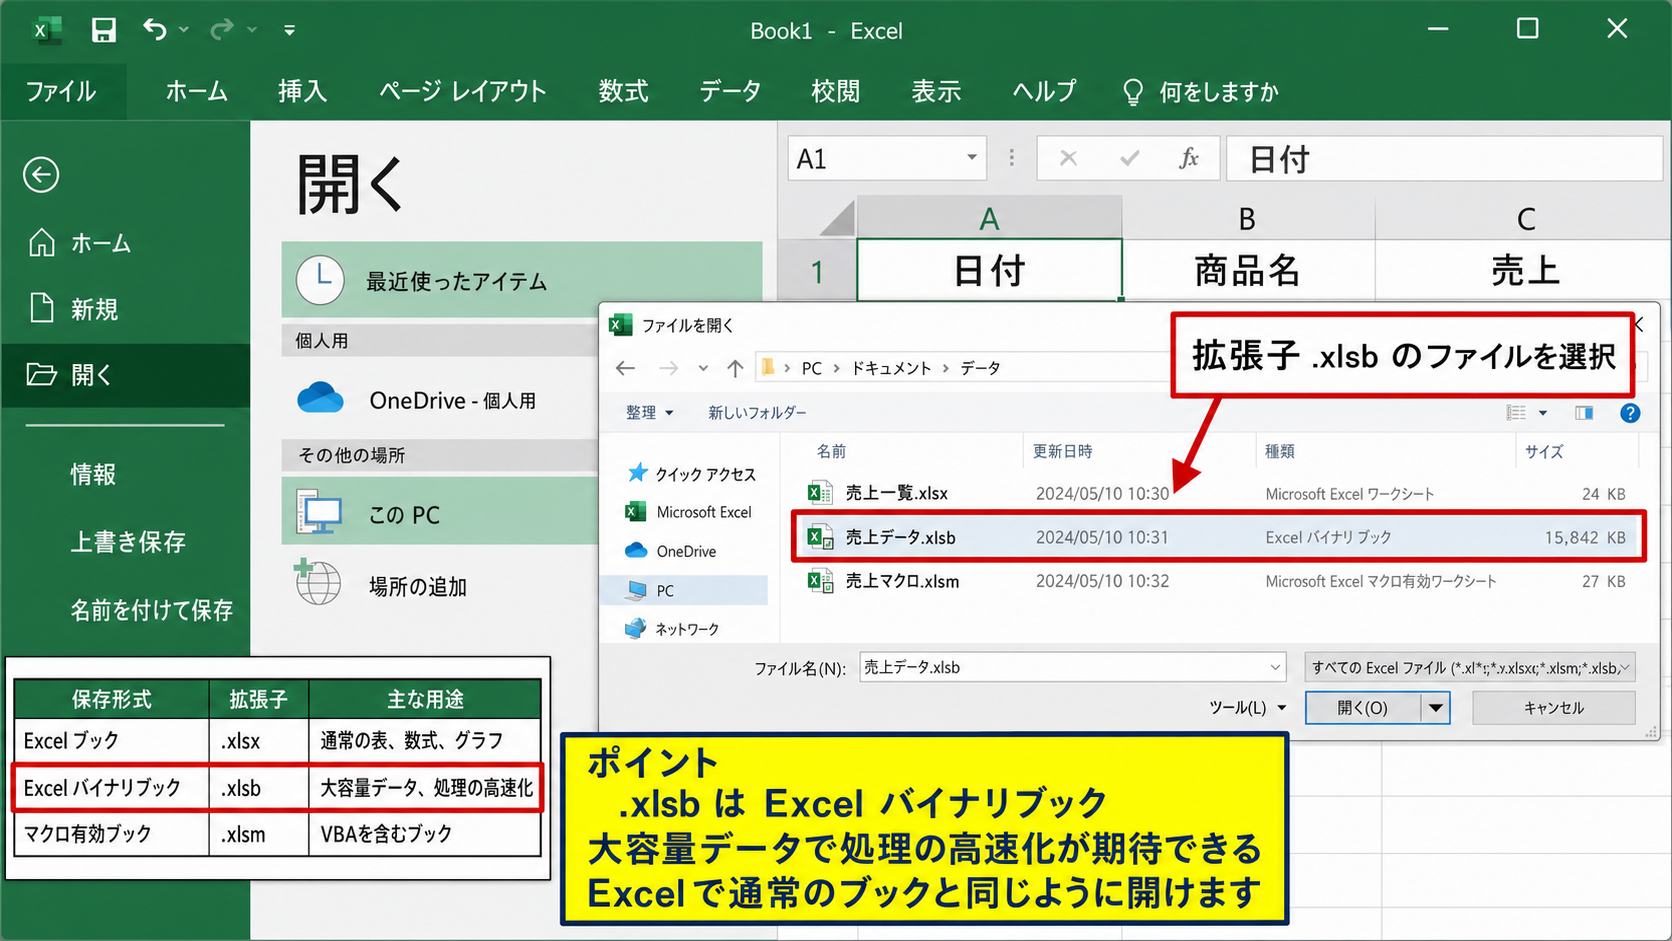
Task: Click the fx Insert Function icon
Action: 1188,158
